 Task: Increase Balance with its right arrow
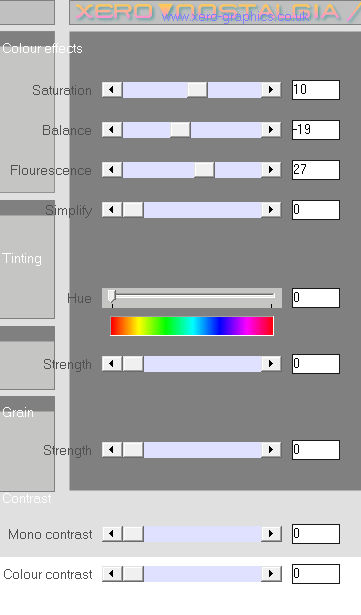tap(271, 130)
